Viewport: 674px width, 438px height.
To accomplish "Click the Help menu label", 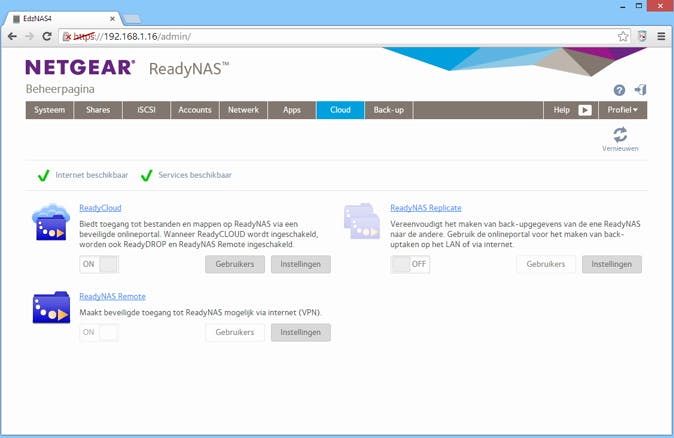I will pos(561,110).
